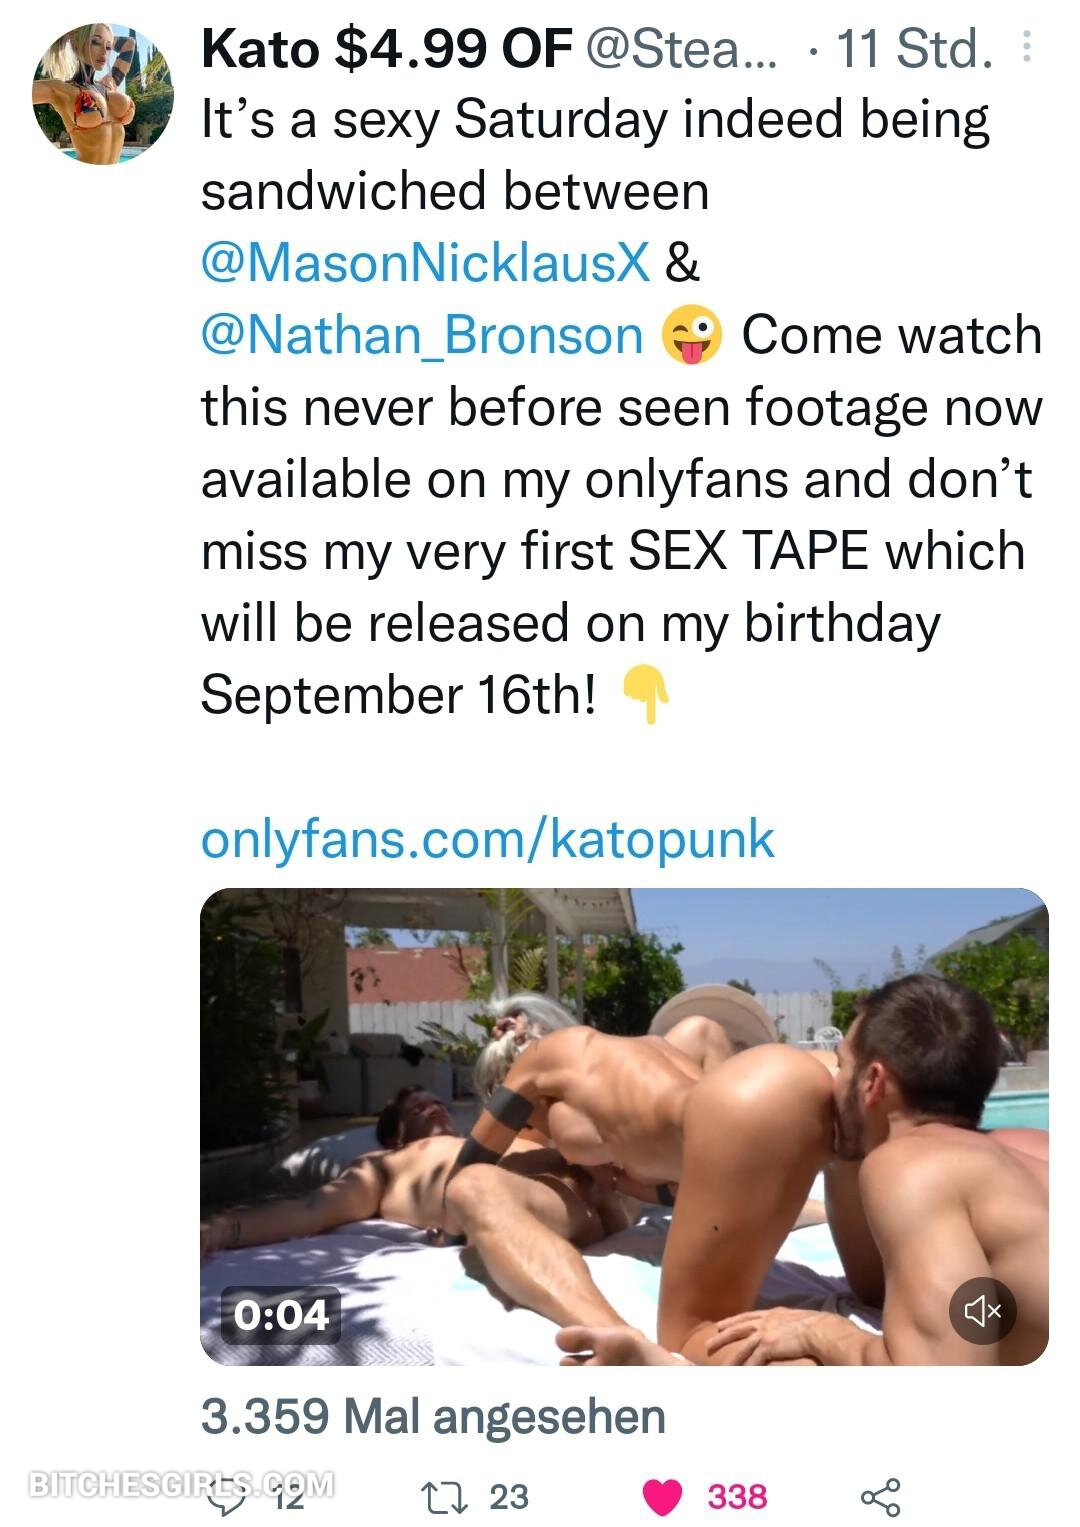Tap the retweet count showing 23
1080x1527 pixels.
pyautogui.click(x=508, y=1496)
